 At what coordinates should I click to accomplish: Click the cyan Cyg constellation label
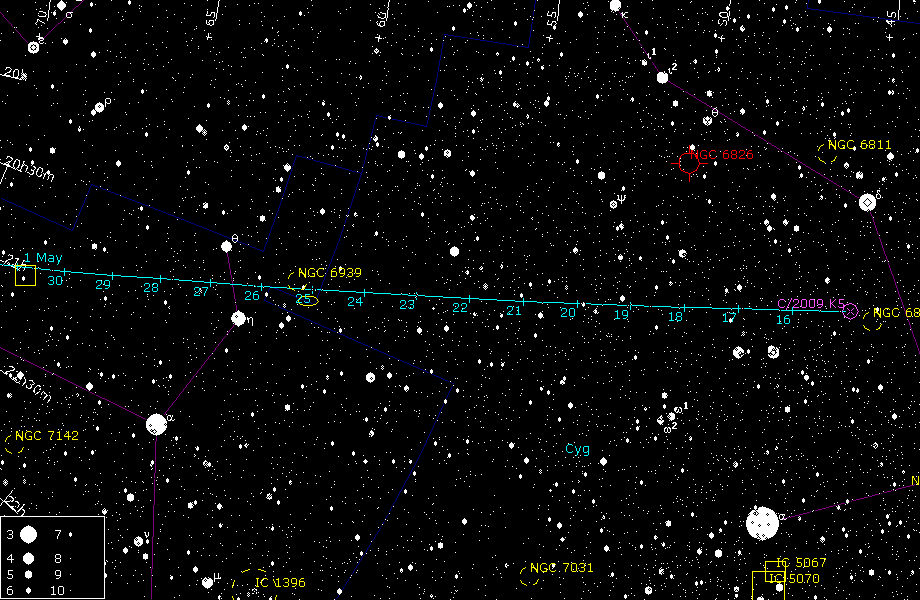[x=578, y=449]
